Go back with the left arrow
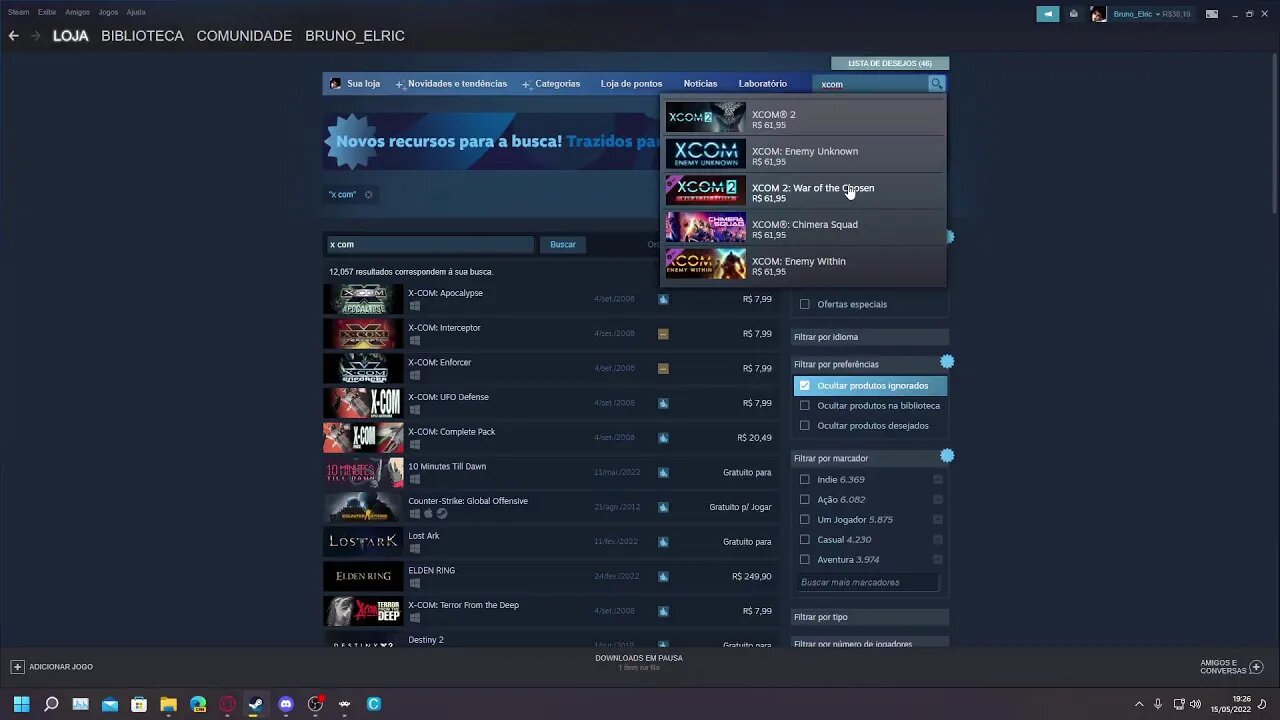 point(13,36)
